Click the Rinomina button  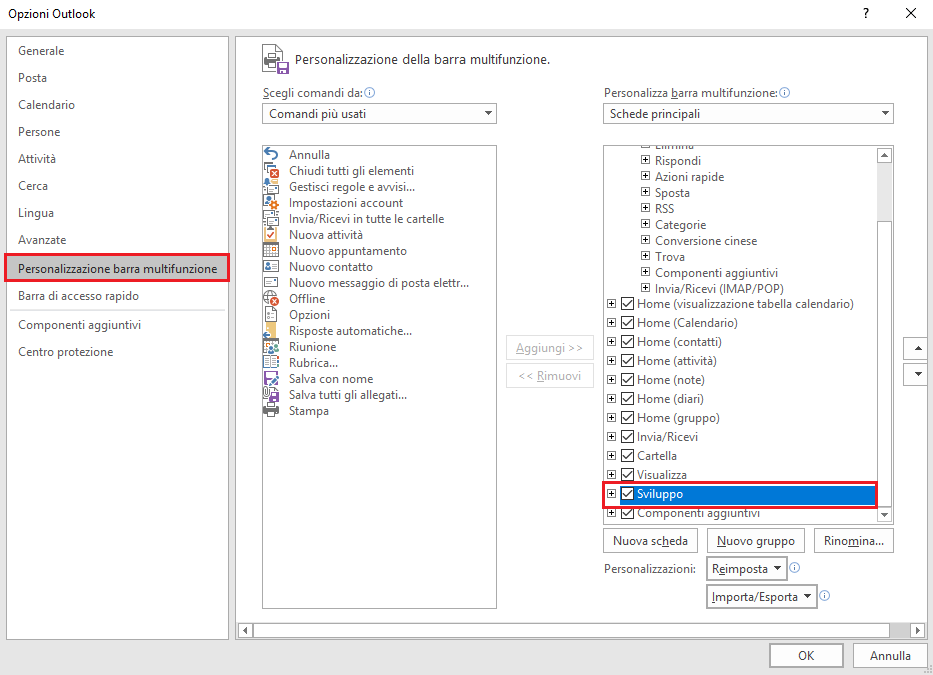click(x=854, y=540)
